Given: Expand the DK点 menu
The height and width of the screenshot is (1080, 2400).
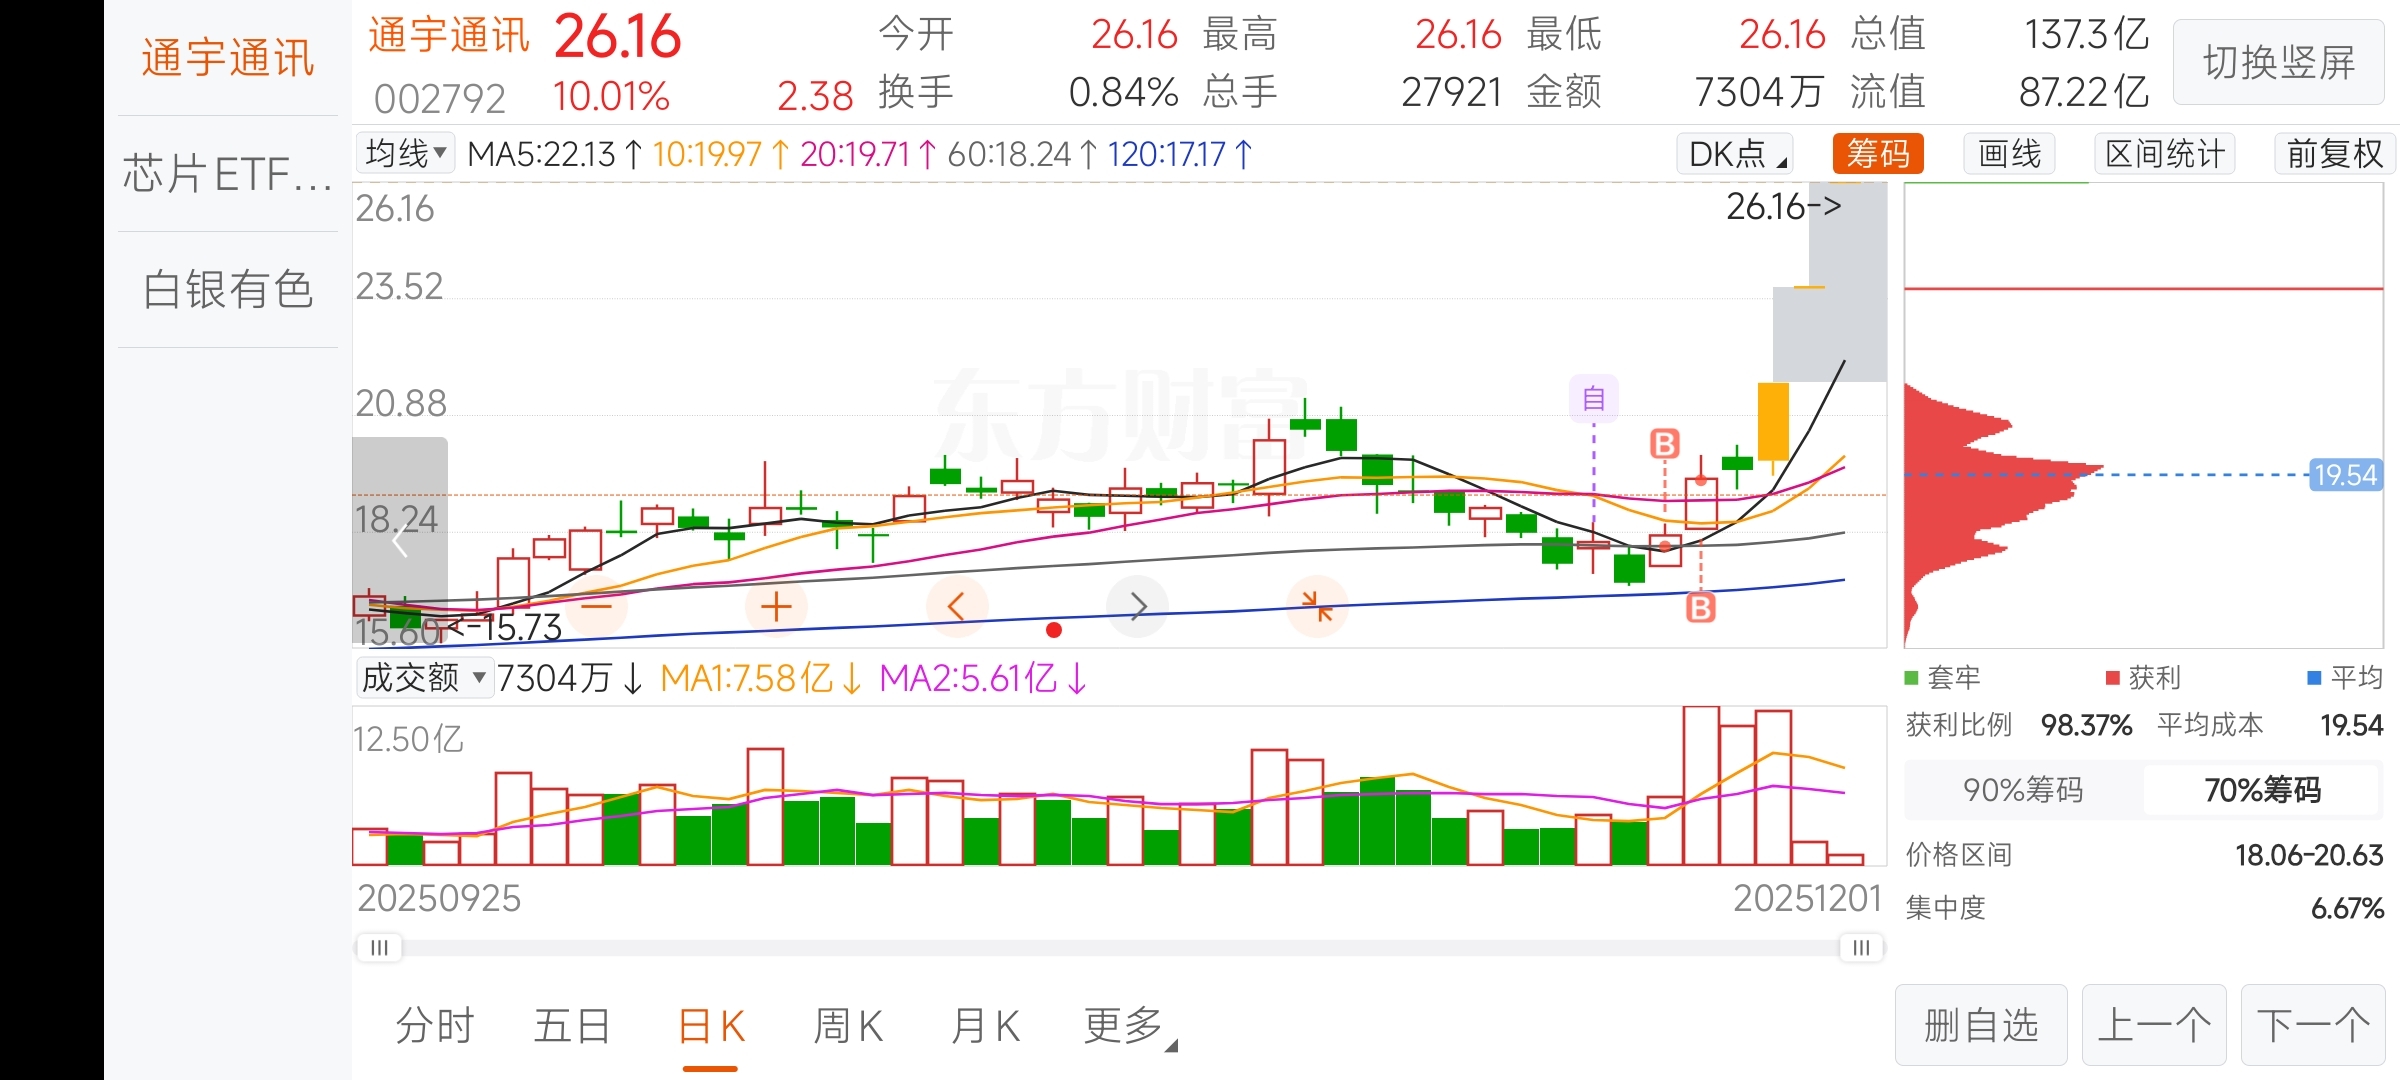Looking at the screenshot, I should pos(1735,154).
